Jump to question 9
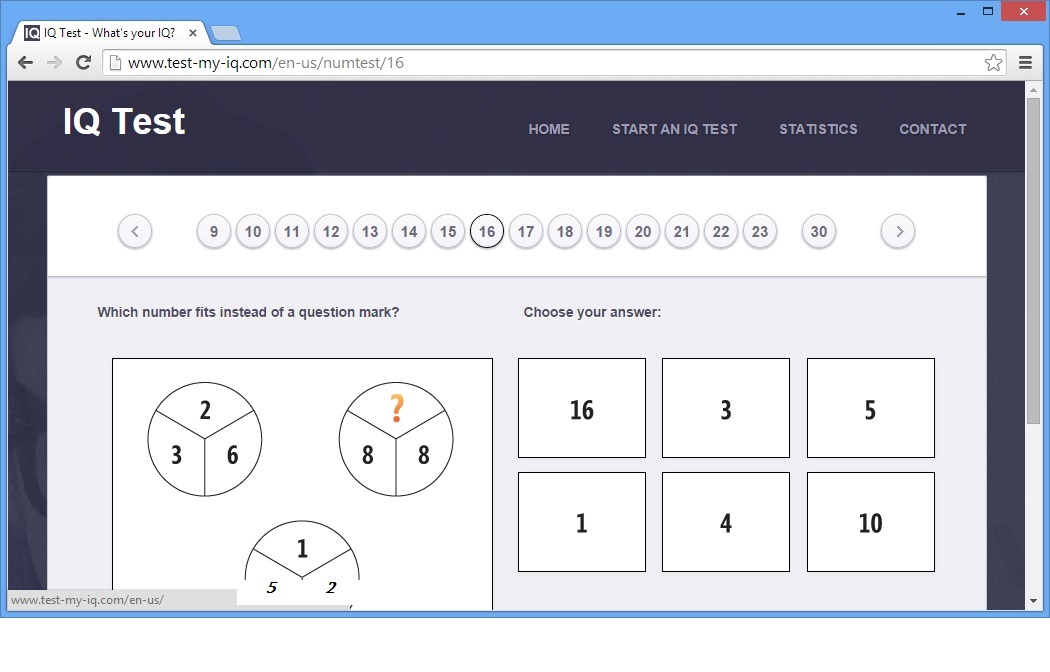The width and height of the screenshot is (1050, 672). [x=214, y=232]
